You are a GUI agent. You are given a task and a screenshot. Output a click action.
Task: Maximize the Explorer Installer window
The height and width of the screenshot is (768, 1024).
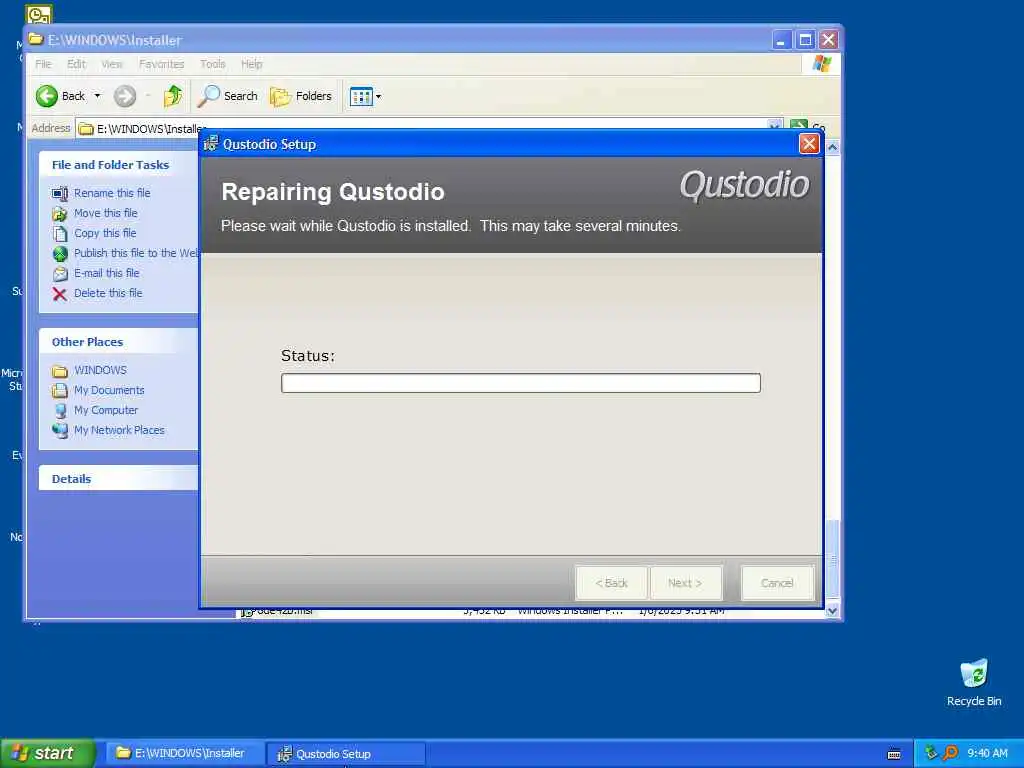pos(805,40)
